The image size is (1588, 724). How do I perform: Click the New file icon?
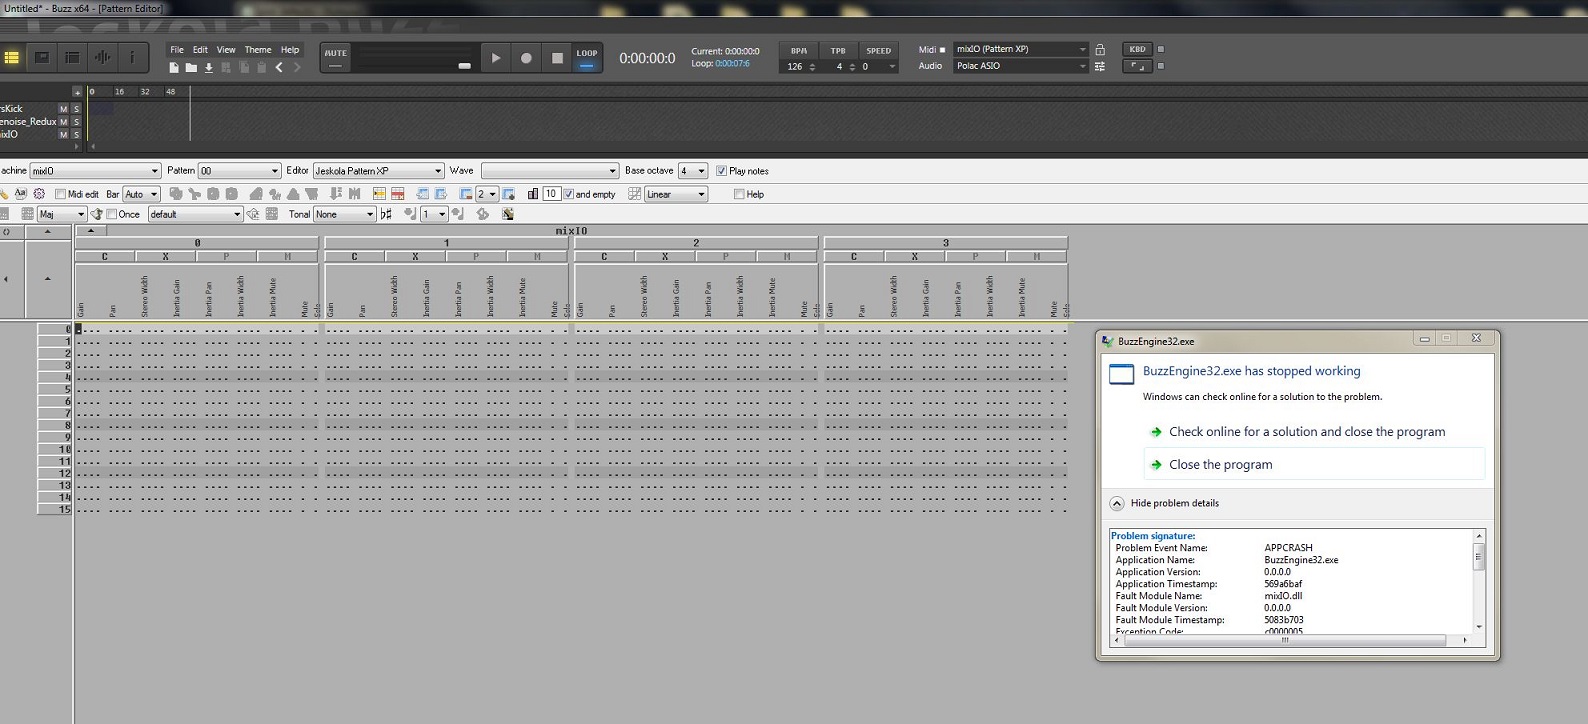(x=174, y=67)
